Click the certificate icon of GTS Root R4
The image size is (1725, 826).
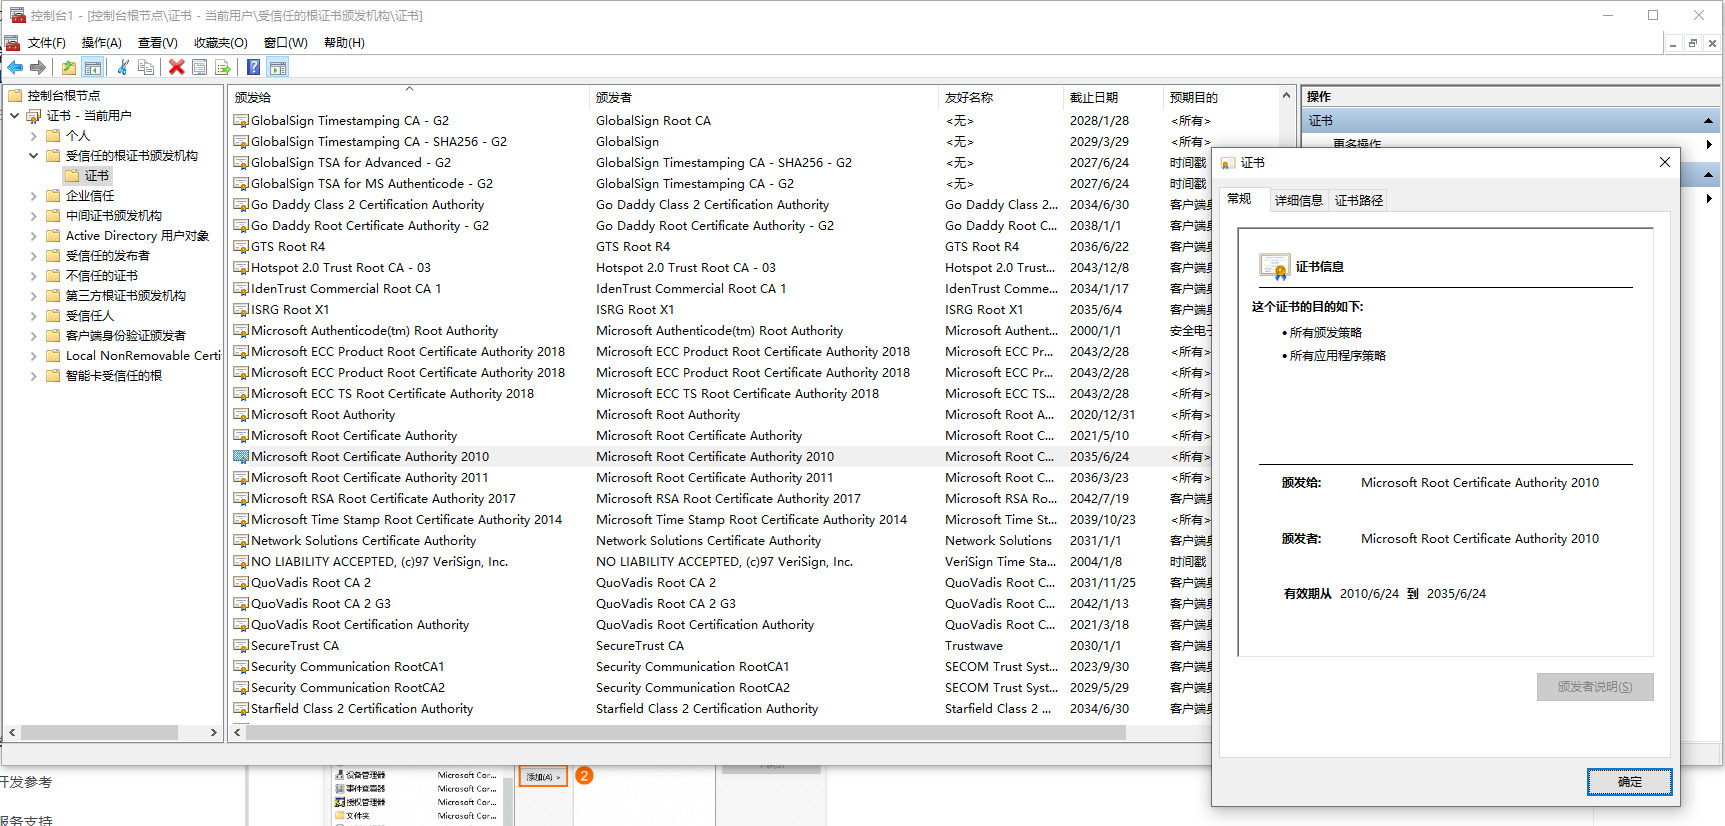pyautogui.click(x=241, y=247)
